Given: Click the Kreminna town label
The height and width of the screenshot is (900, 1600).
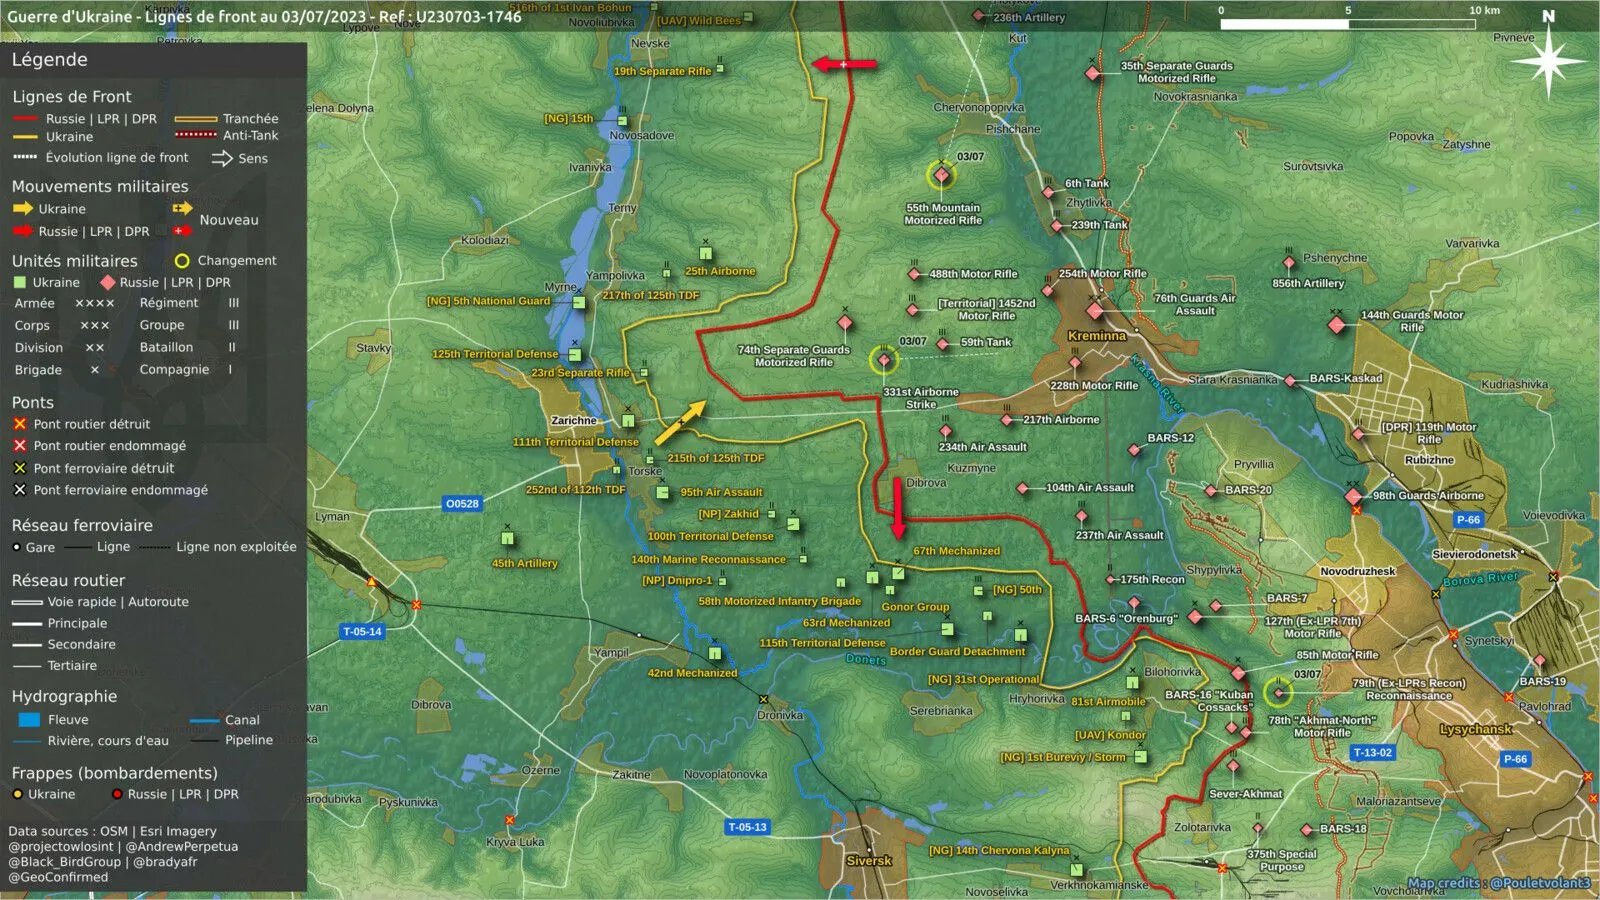Looking at the screenshot, I should pyautogui.click(x=1096, y=336).
